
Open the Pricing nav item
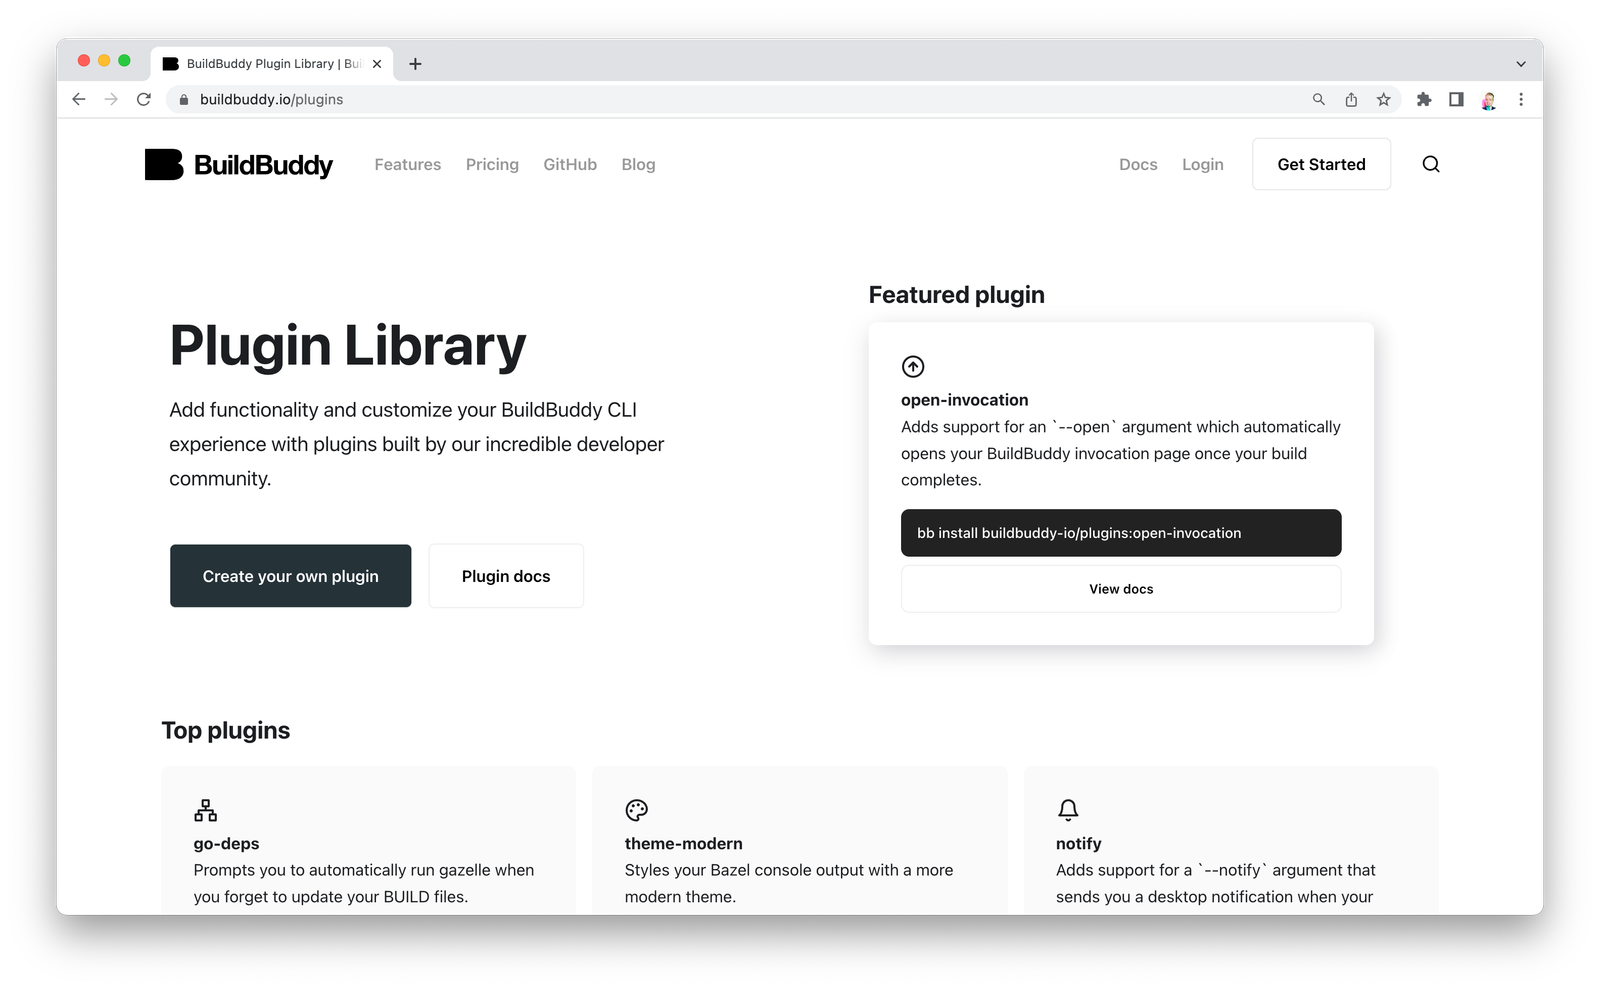pos(492,165)
